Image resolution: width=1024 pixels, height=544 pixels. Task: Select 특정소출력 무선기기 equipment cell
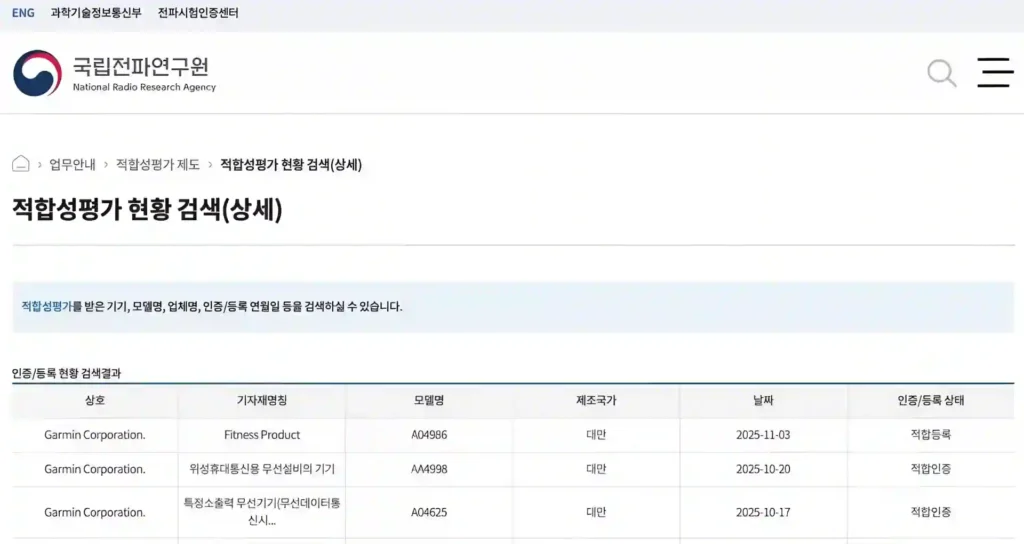pyautogui.click(x=262, y=512)
